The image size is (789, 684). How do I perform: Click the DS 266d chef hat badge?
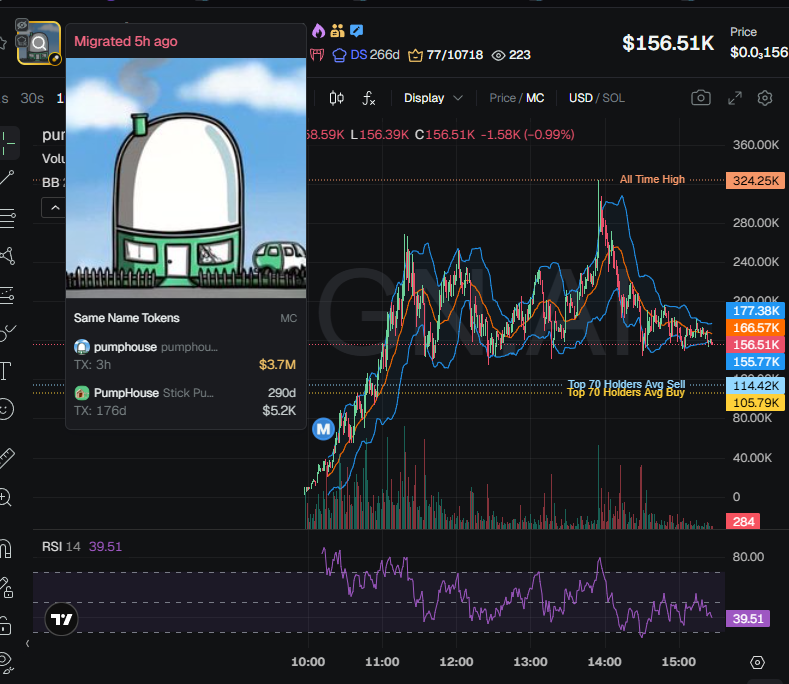click(366, 54)
